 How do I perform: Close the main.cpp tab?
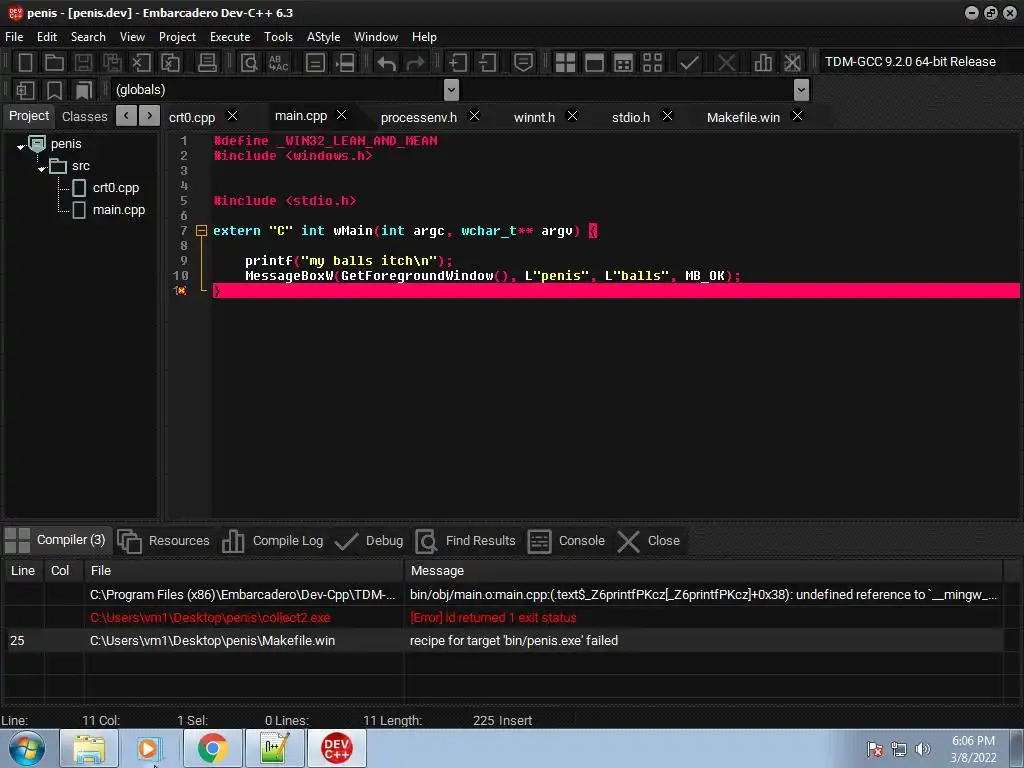[341, 115]
